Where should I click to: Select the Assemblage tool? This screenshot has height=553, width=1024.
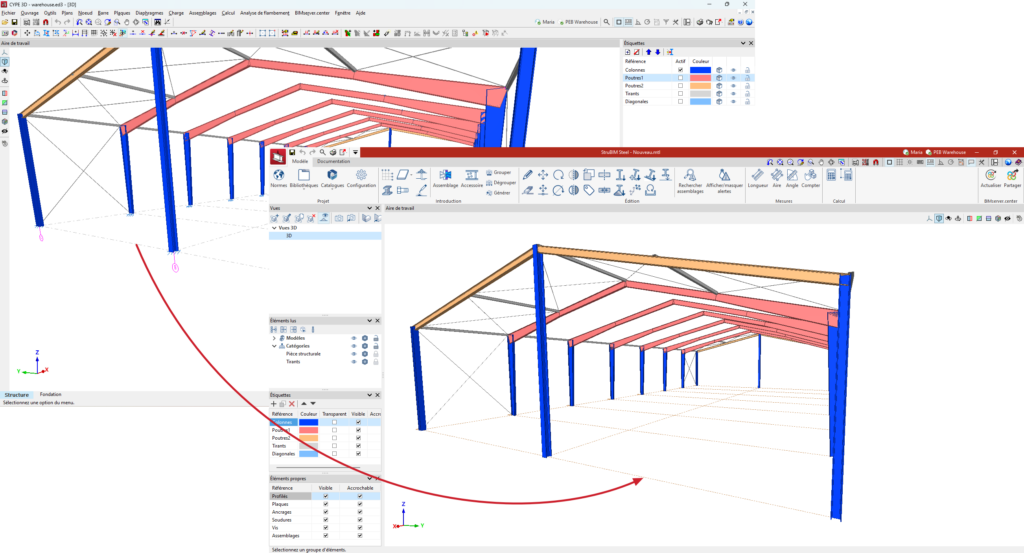point(446,177)
